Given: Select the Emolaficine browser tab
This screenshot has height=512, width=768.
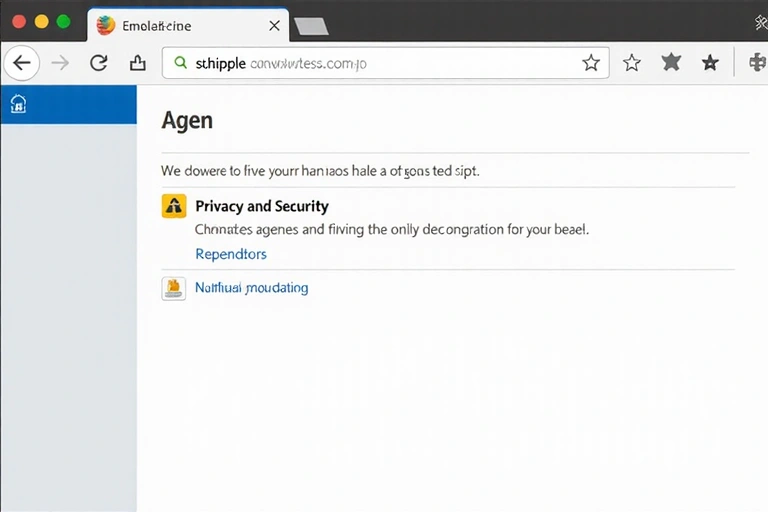Looking at the screenshot, I should tap(188, 25).
